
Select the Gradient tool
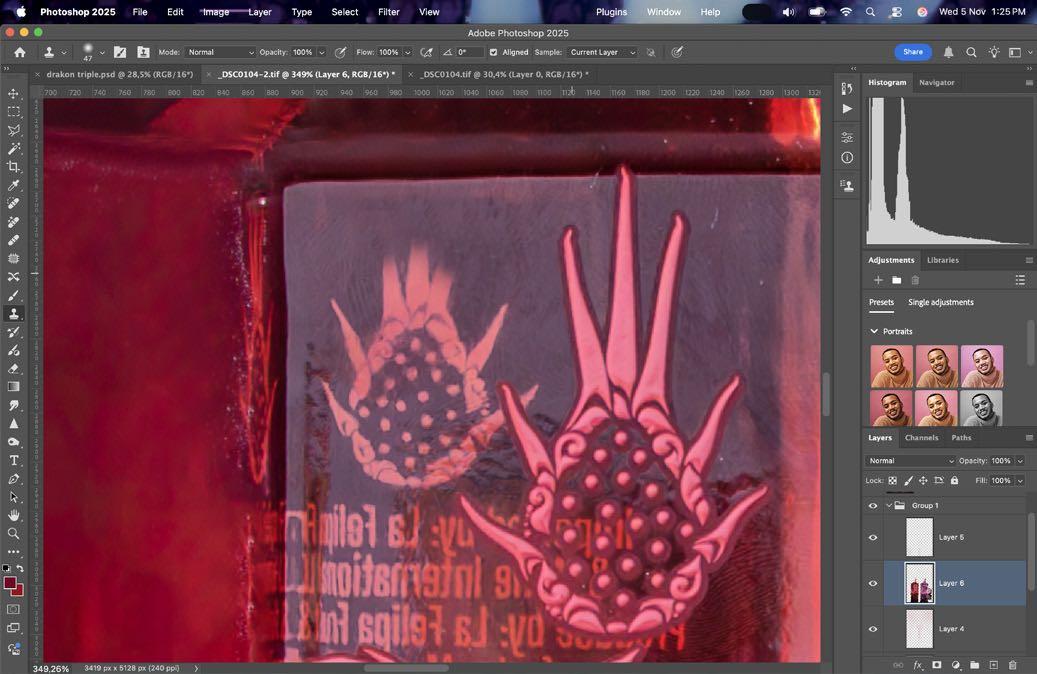13,387
